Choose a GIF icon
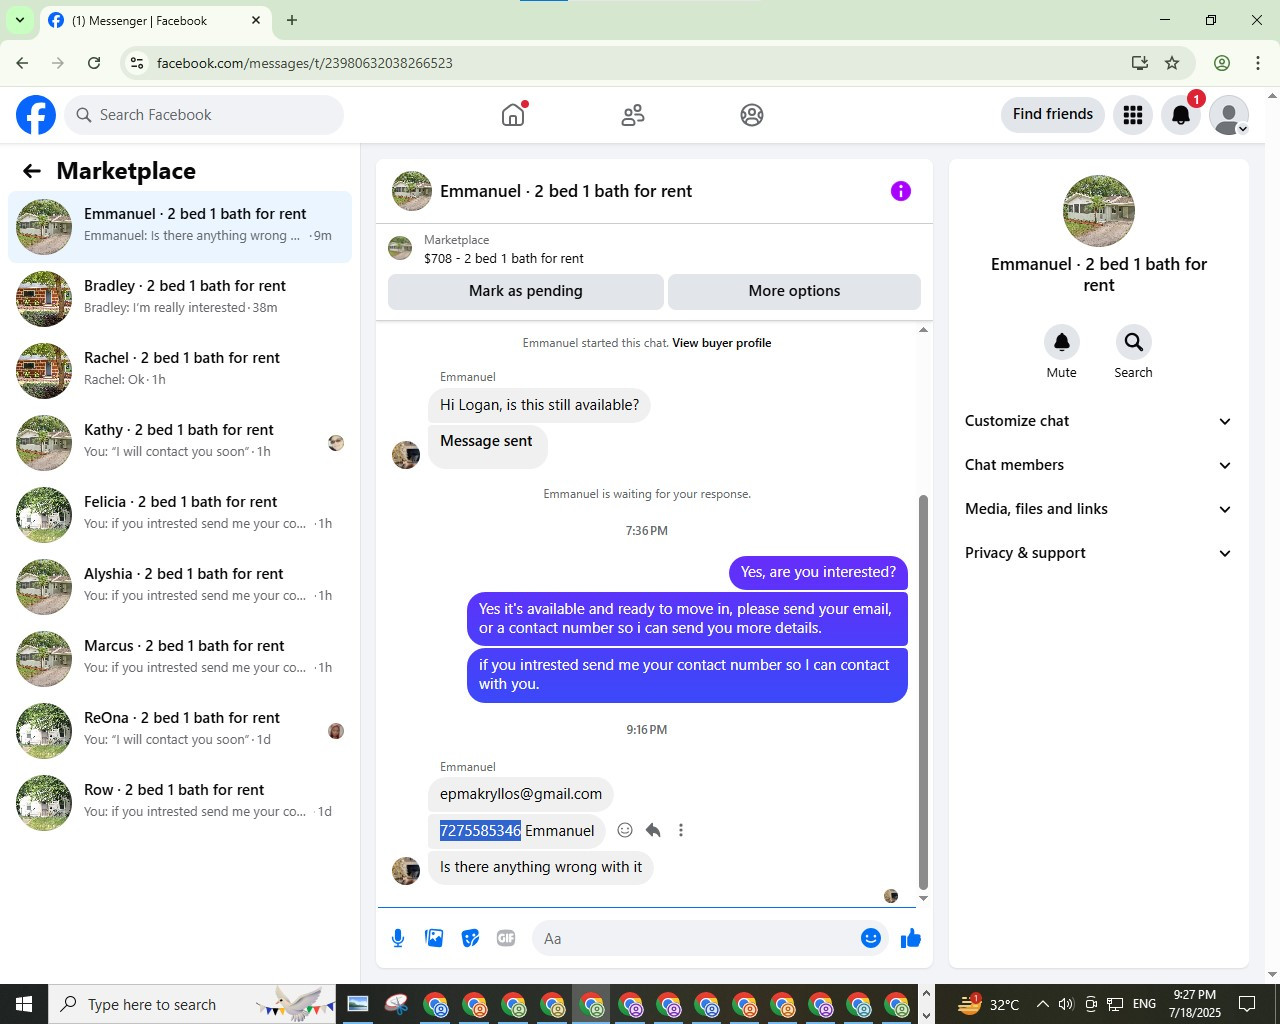Screen dimensions: 1280x1024 pyautogui.click(x=506, y=938)
